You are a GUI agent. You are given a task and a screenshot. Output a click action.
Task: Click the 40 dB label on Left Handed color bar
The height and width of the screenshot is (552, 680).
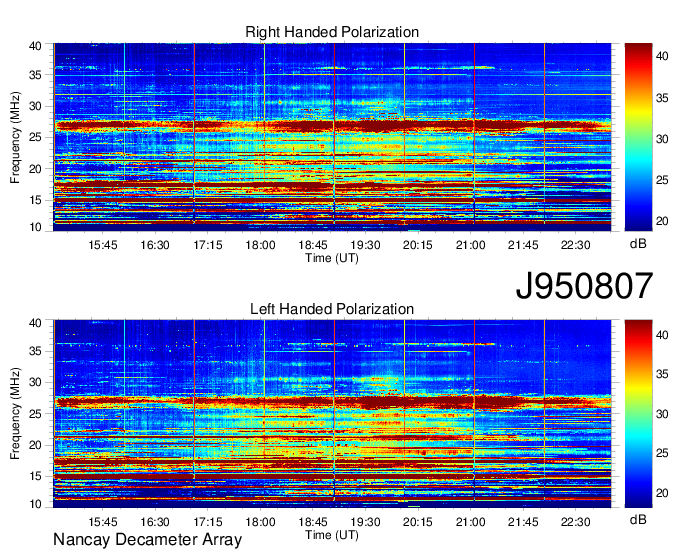[x=662, y=335]
